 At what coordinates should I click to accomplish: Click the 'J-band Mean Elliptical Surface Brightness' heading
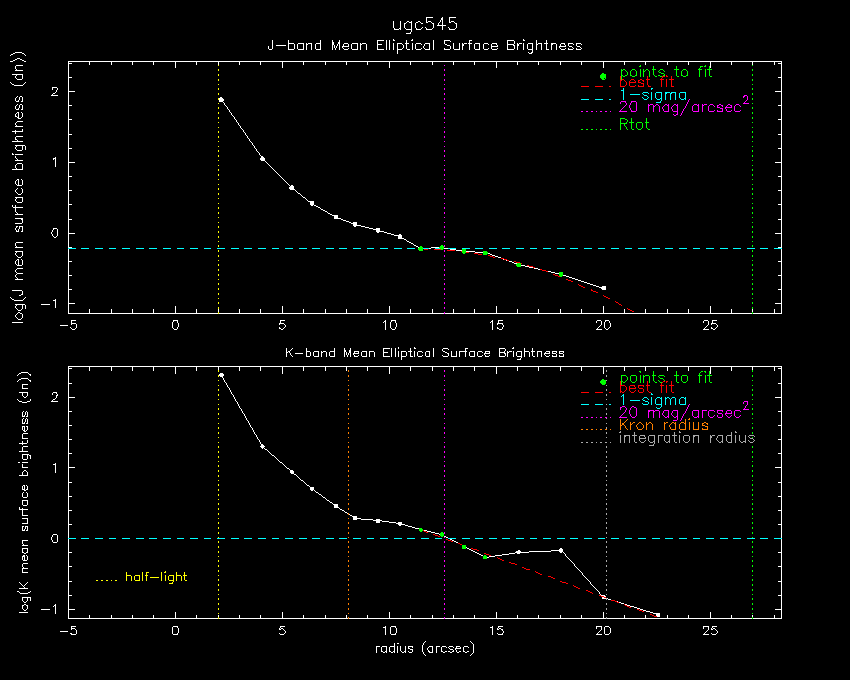(x=424, y=45)
